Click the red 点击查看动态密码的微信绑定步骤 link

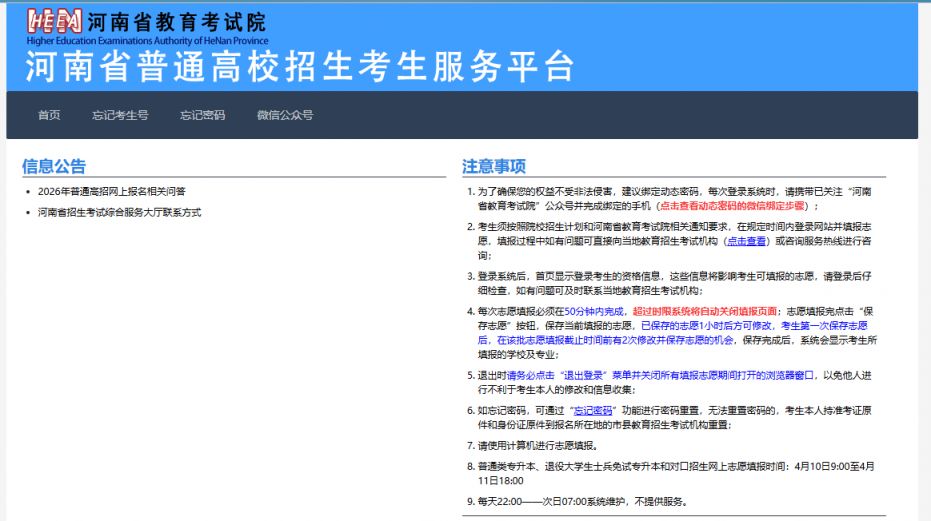pos(732,206)
